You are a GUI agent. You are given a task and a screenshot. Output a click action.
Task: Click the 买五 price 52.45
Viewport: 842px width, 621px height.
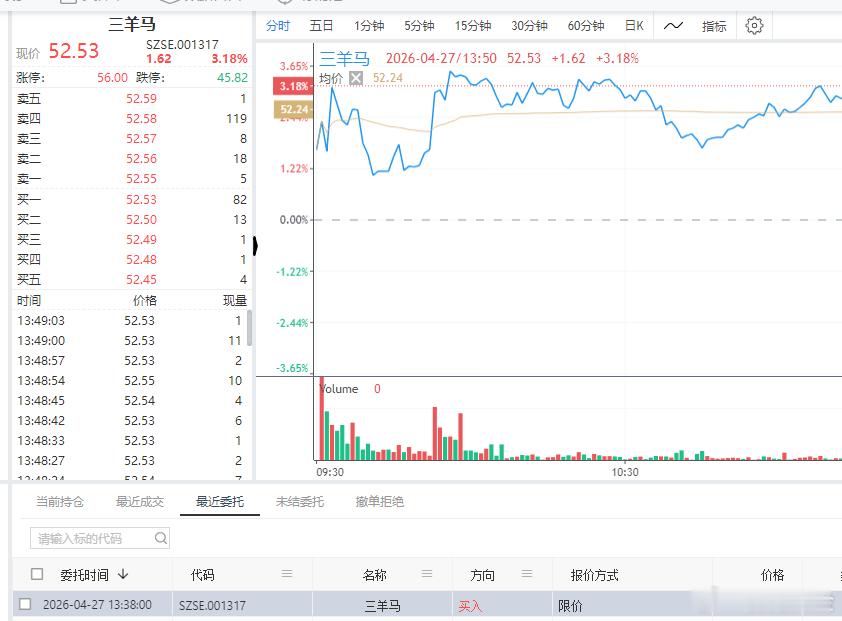pyautogui.click(x=141, y=280)
